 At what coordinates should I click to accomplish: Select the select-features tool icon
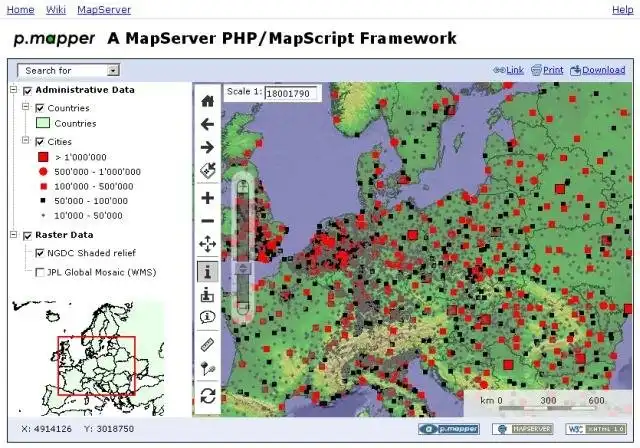pyautogui.click(x=208, y=295)
